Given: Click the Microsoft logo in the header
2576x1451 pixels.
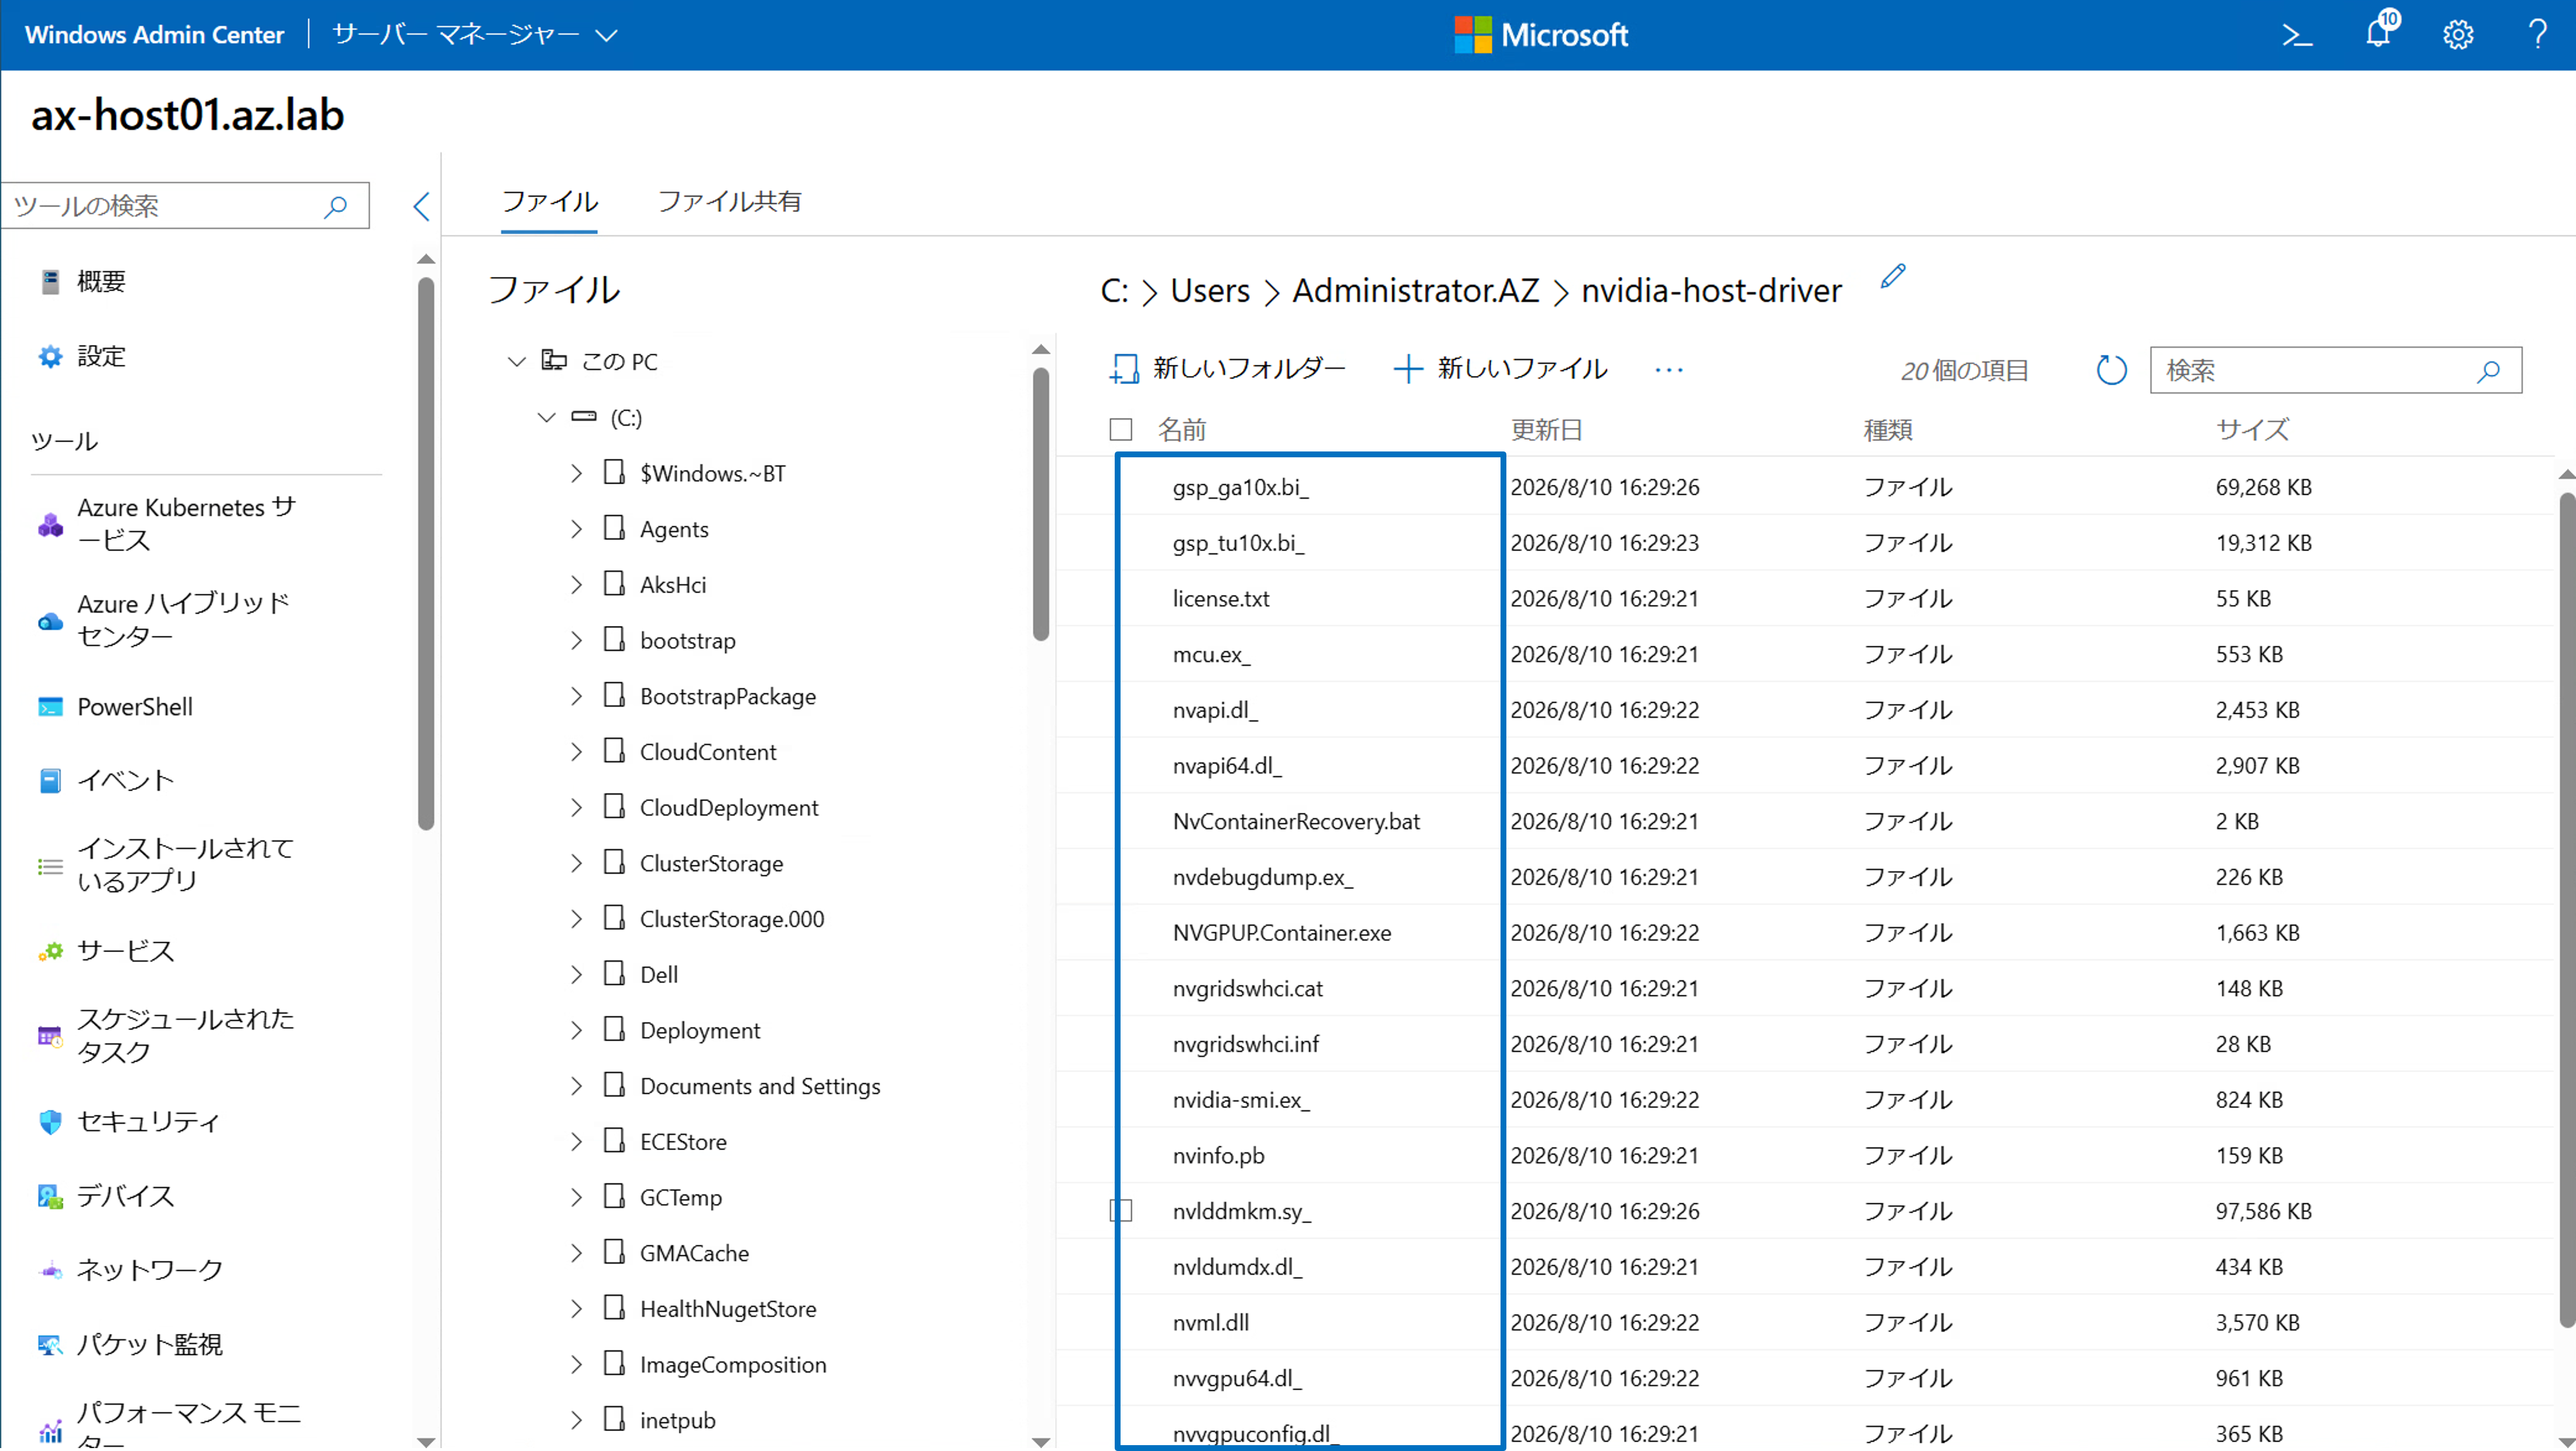Looking at the screenshot, I should [1541, 35].
